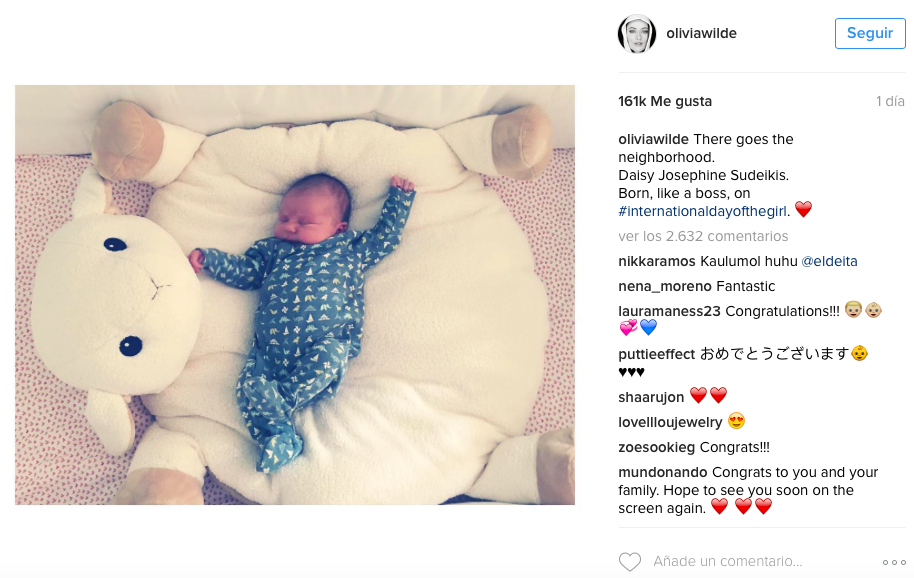Image resolution: width=914 pixels, height=578 pixels.
Task: Open shaarujon commenter profile
Action: (x=651, y=397)
